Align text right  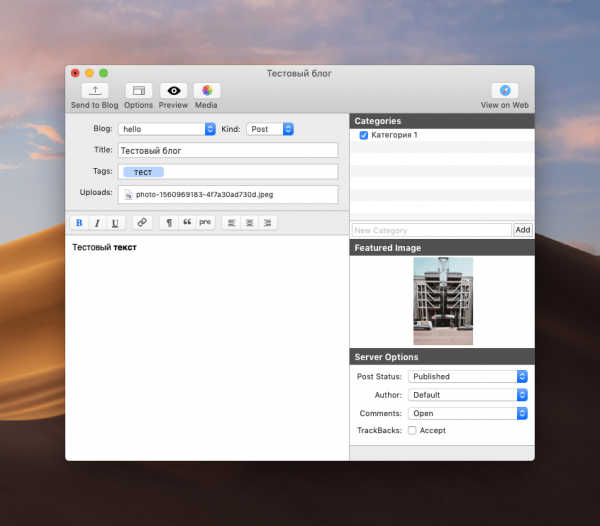pyautogui.click(x=267, y=223)
